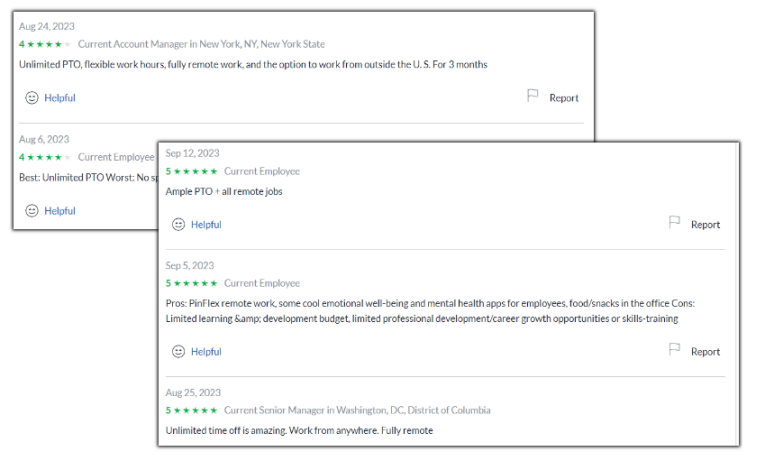Mark the Aug 24, 2023 review Helpful
This screenshot has width=766, height=461.
(60, 98)
